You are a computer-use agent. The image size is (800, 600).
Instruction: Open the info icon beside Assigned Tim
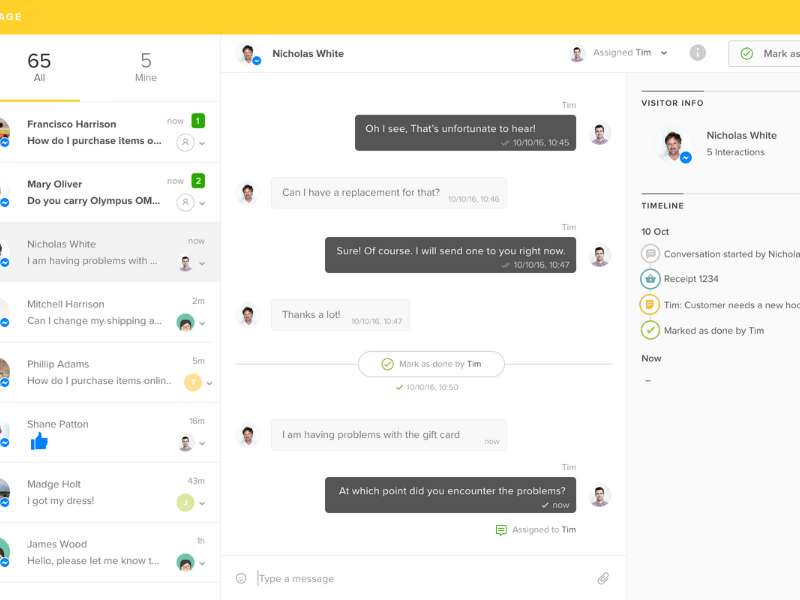[x=698, y=53]
